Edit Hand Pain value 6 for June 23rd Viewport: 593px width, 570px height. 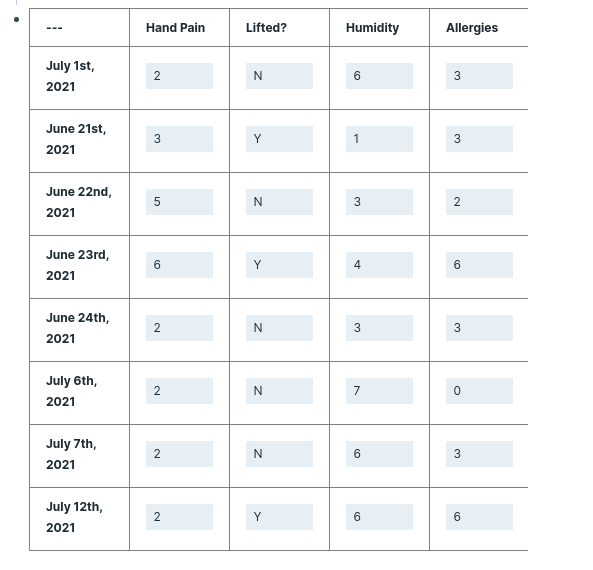pyautogui.click(x=179, y=265)
